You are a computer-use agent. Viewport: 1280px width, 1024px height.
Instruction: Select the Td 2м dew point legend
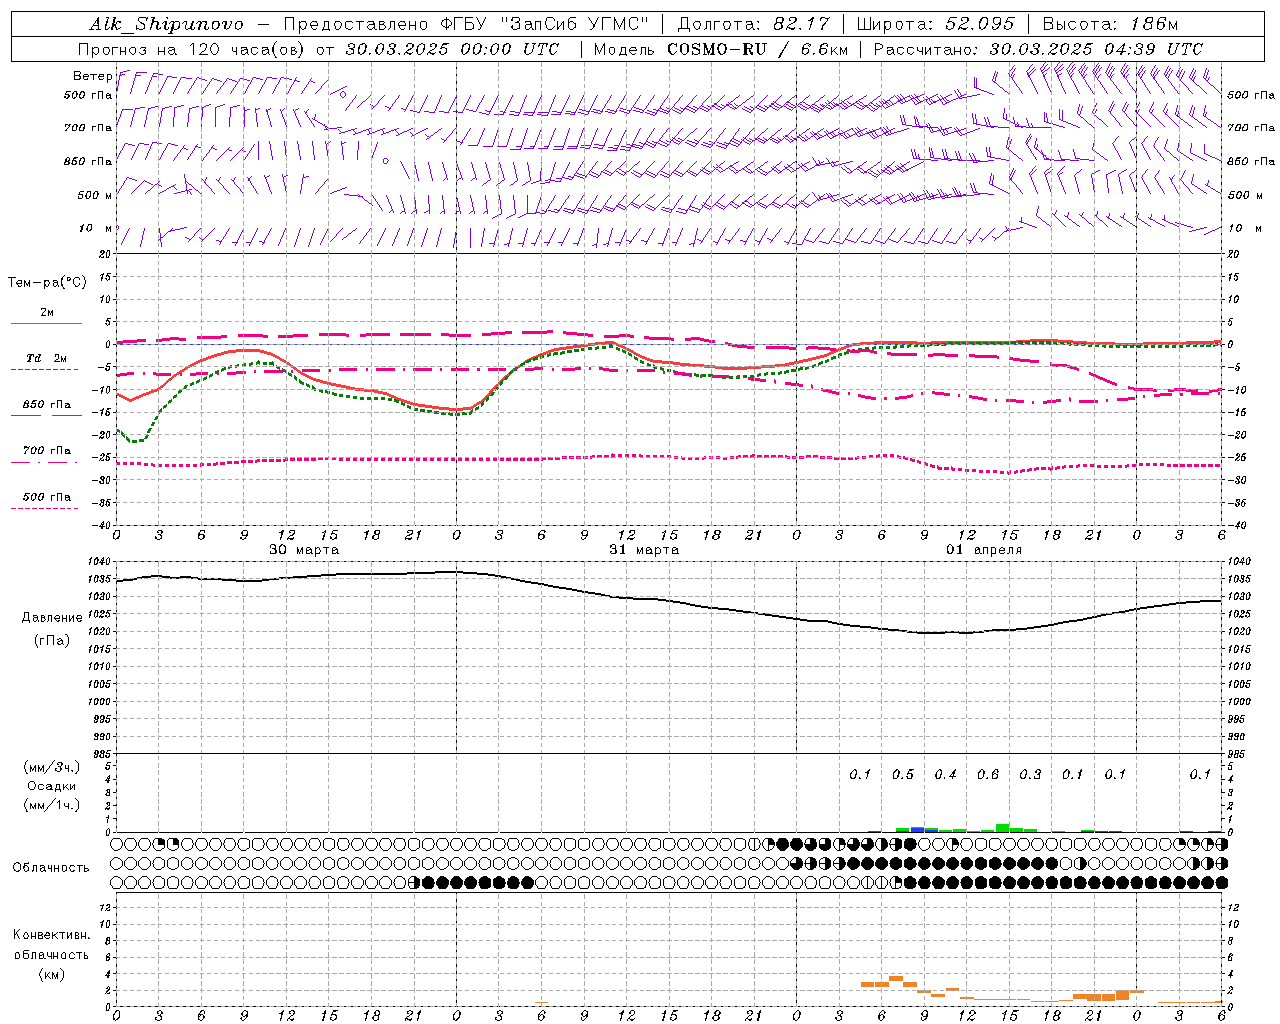pyautogui.click(x=46, y=359)
